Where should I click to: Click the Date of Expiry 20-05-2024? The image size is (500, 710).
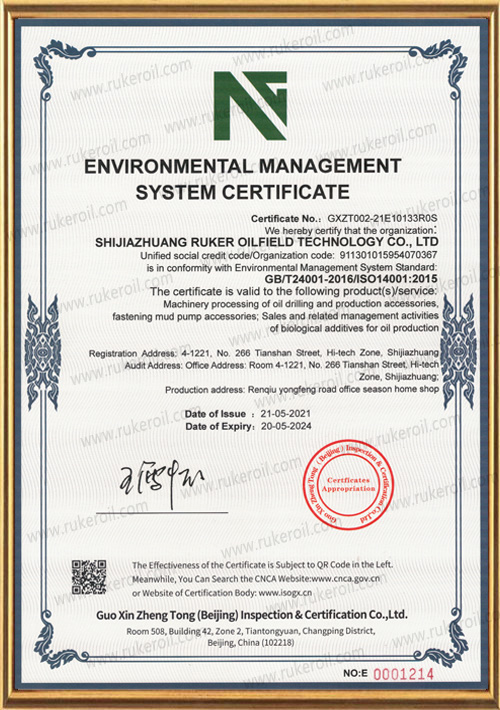coord(248,427)
